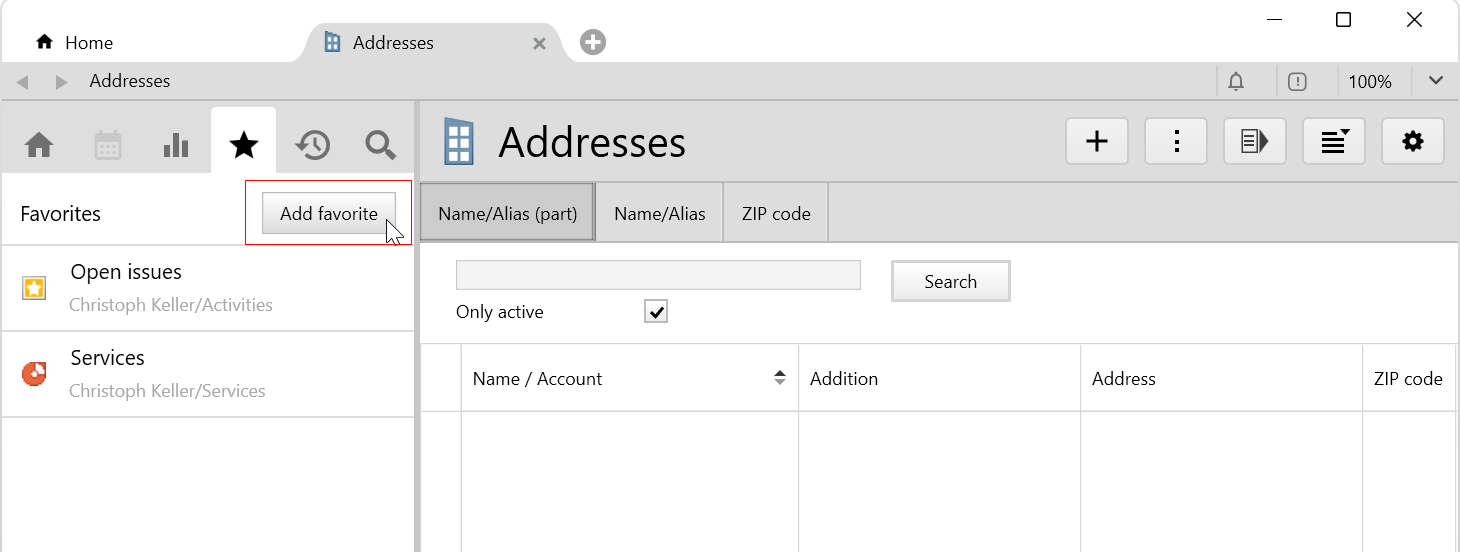This screenshot has height=552, width=1460.
Task: Click into the name search input field
Action: click(658, 275)
